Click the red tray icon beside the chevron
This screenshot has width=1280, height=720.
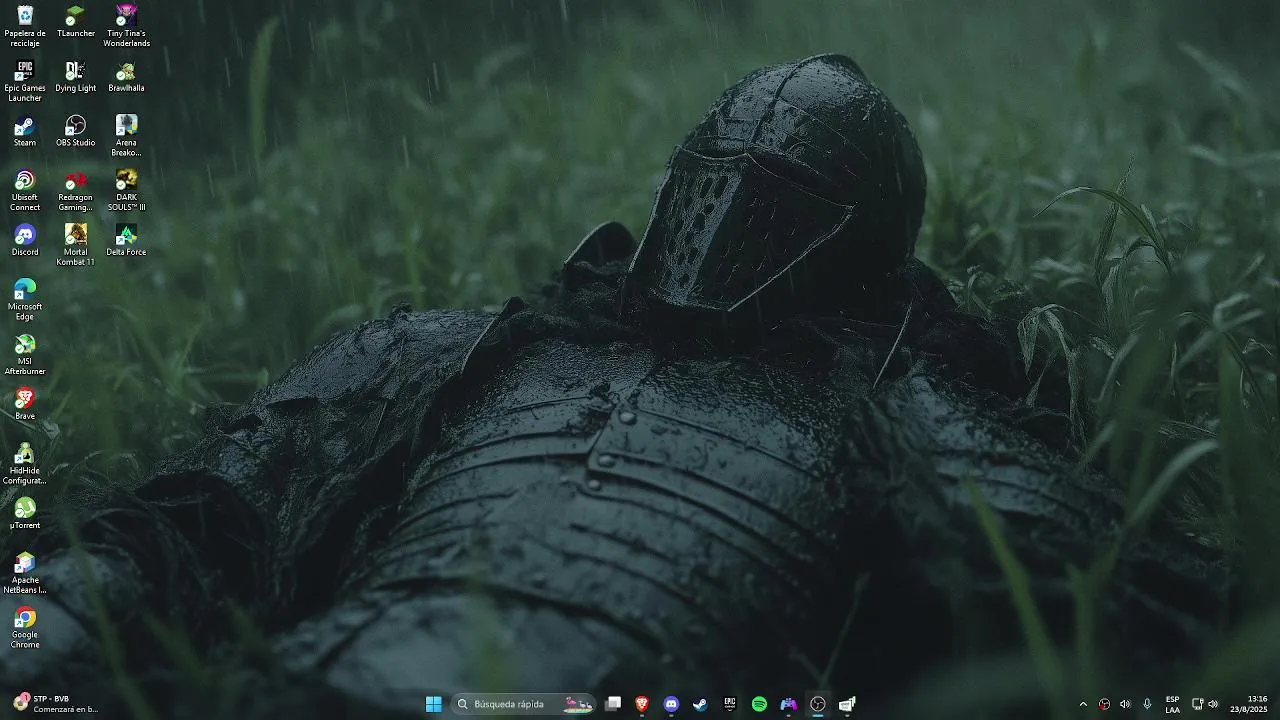coord(1104,704)
